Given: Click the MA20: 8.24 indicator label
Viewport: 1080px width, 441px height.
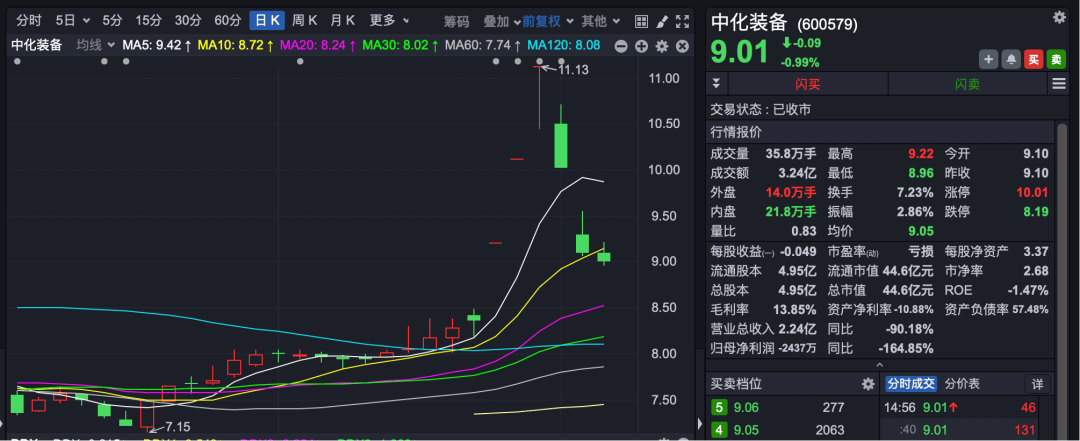Looking at the screenshot, I should tap(318, 46).
